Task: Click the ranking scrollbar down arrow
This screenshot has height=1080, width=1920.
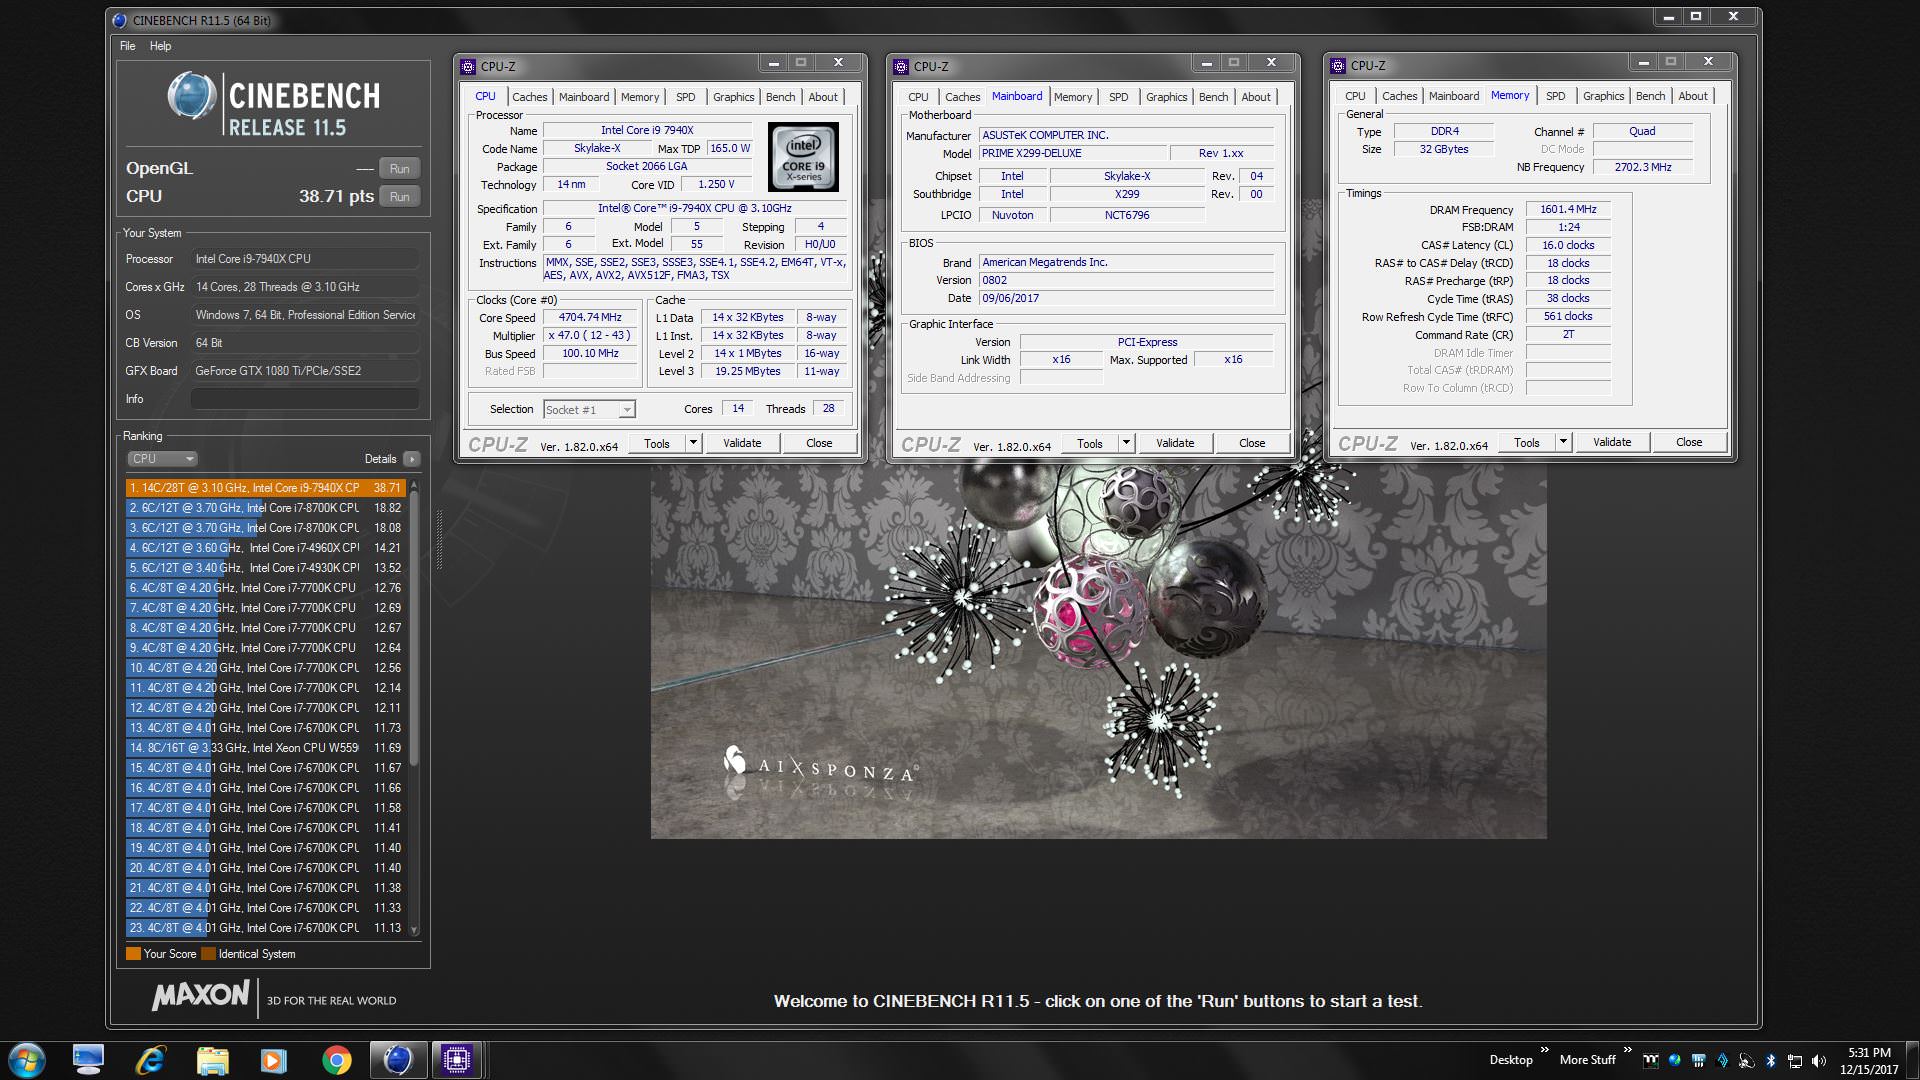Action: (x=414, y=930)
